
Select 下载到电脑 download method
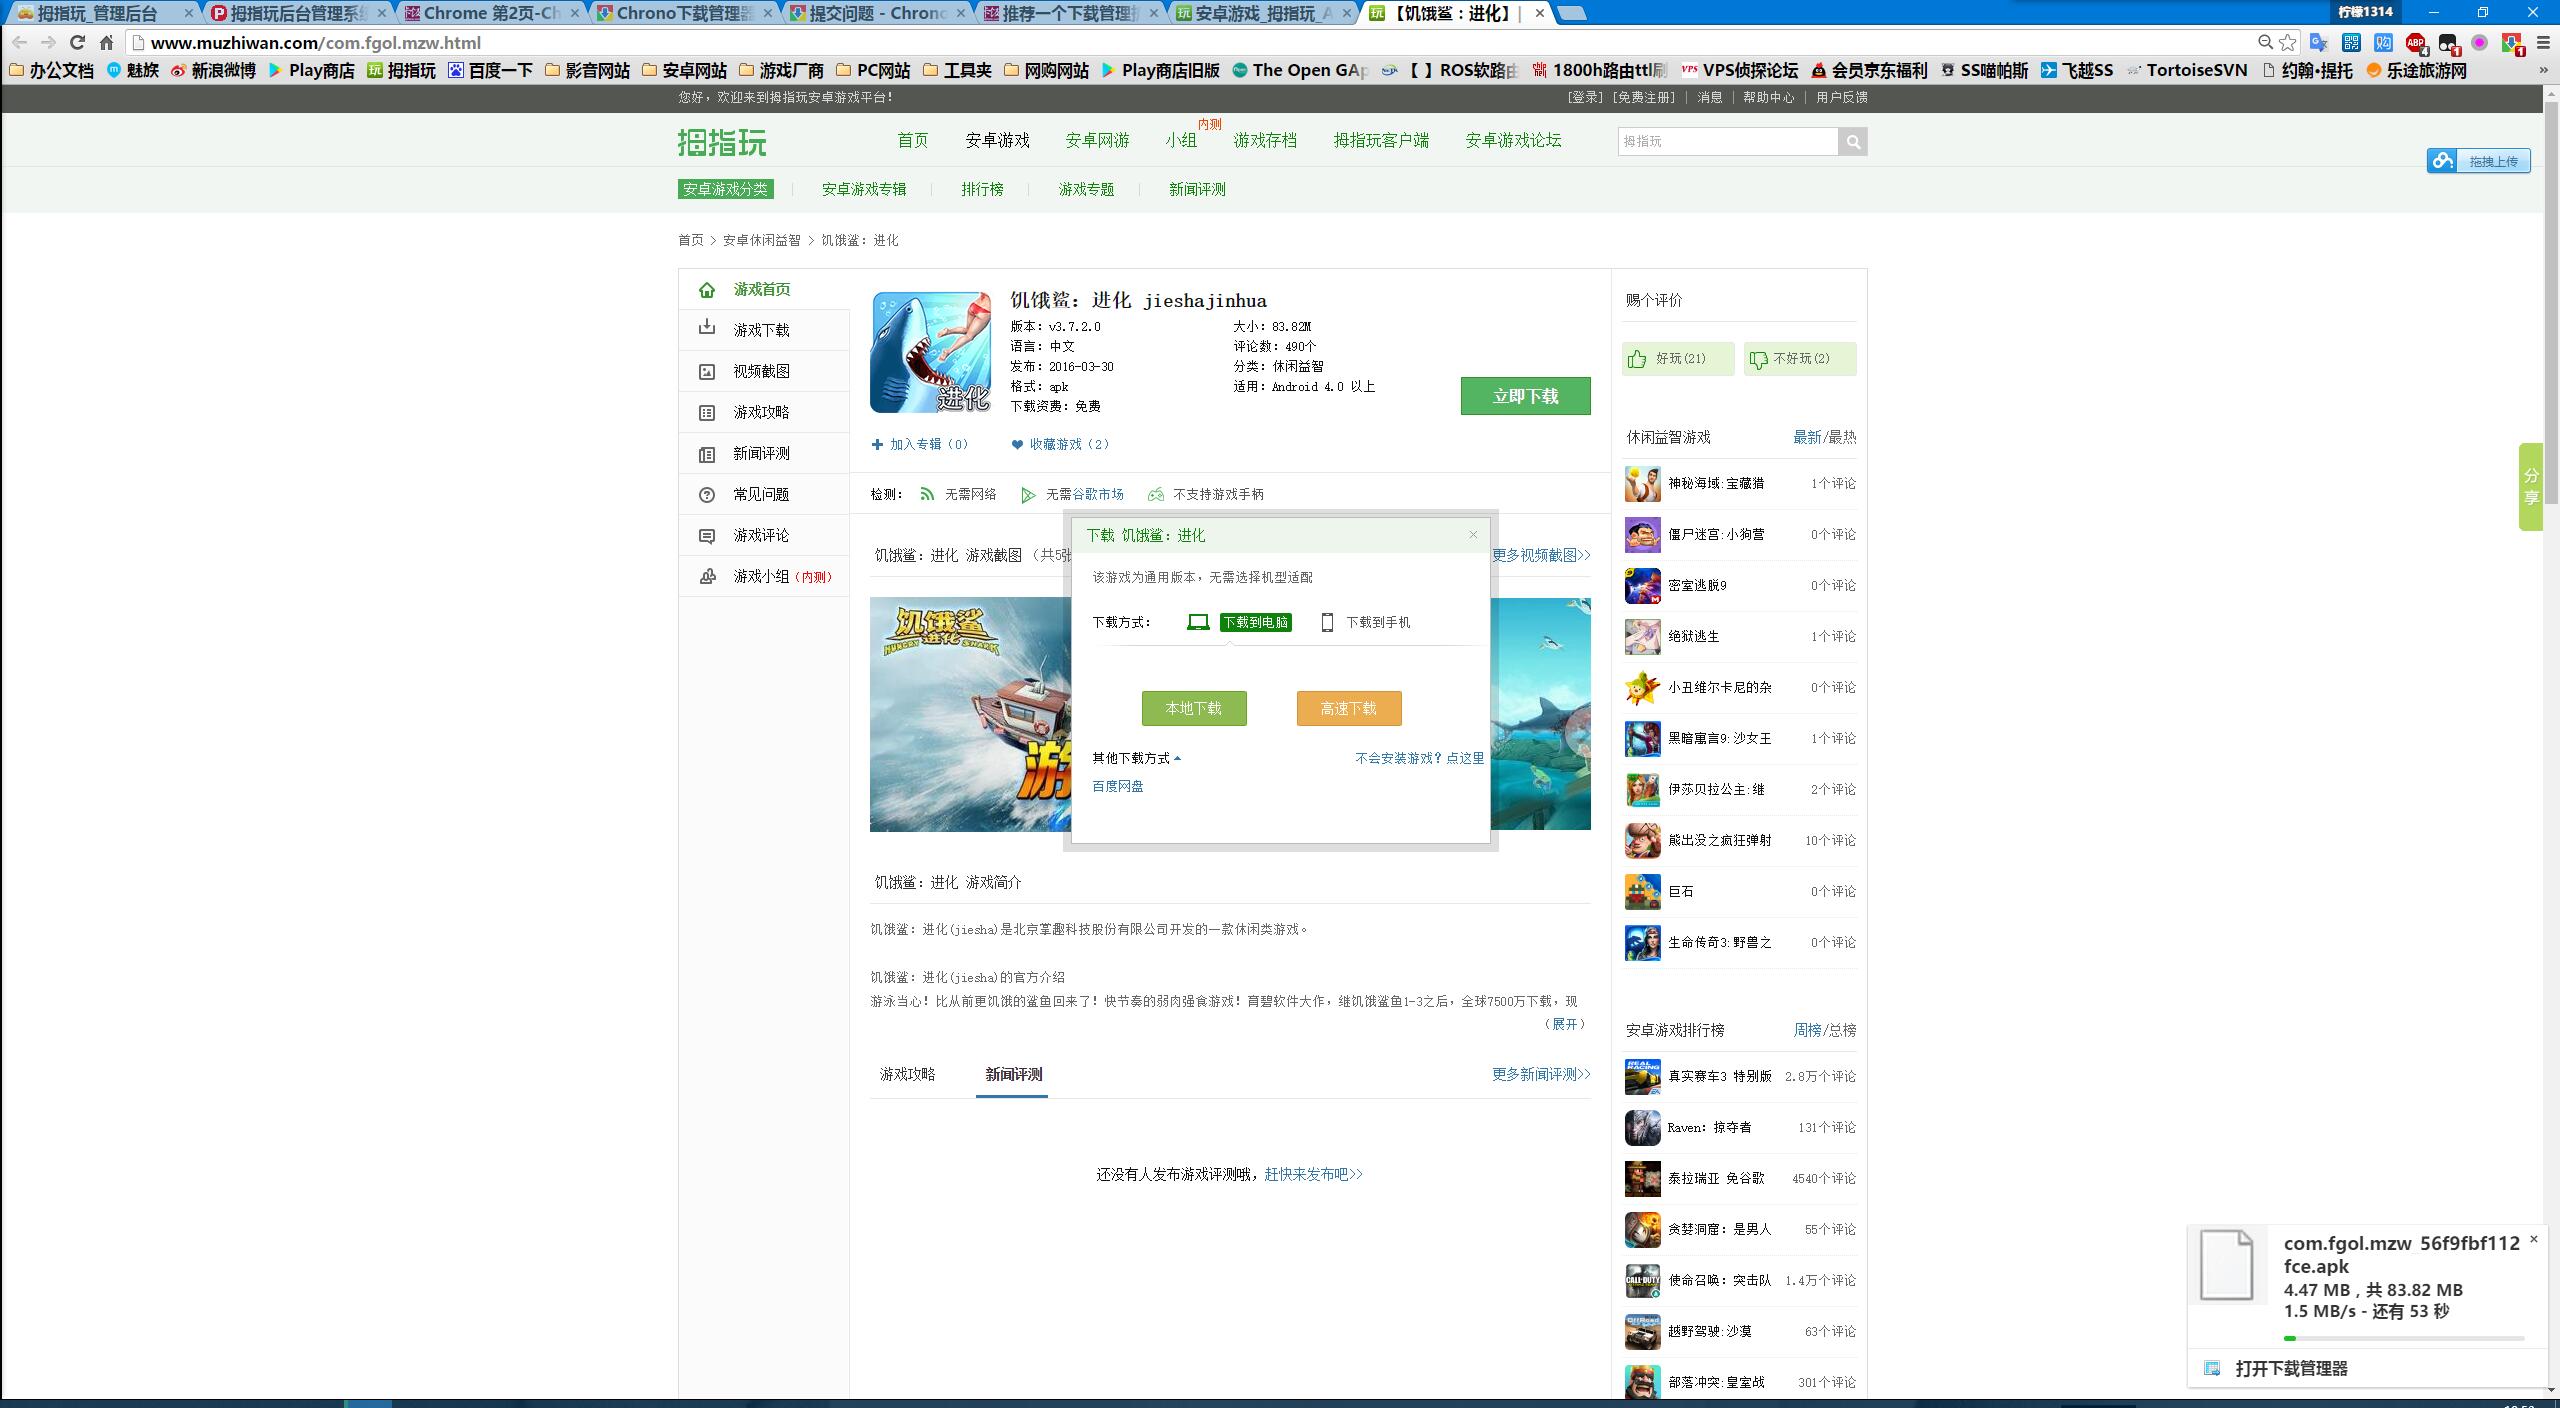coord(1254,622)
